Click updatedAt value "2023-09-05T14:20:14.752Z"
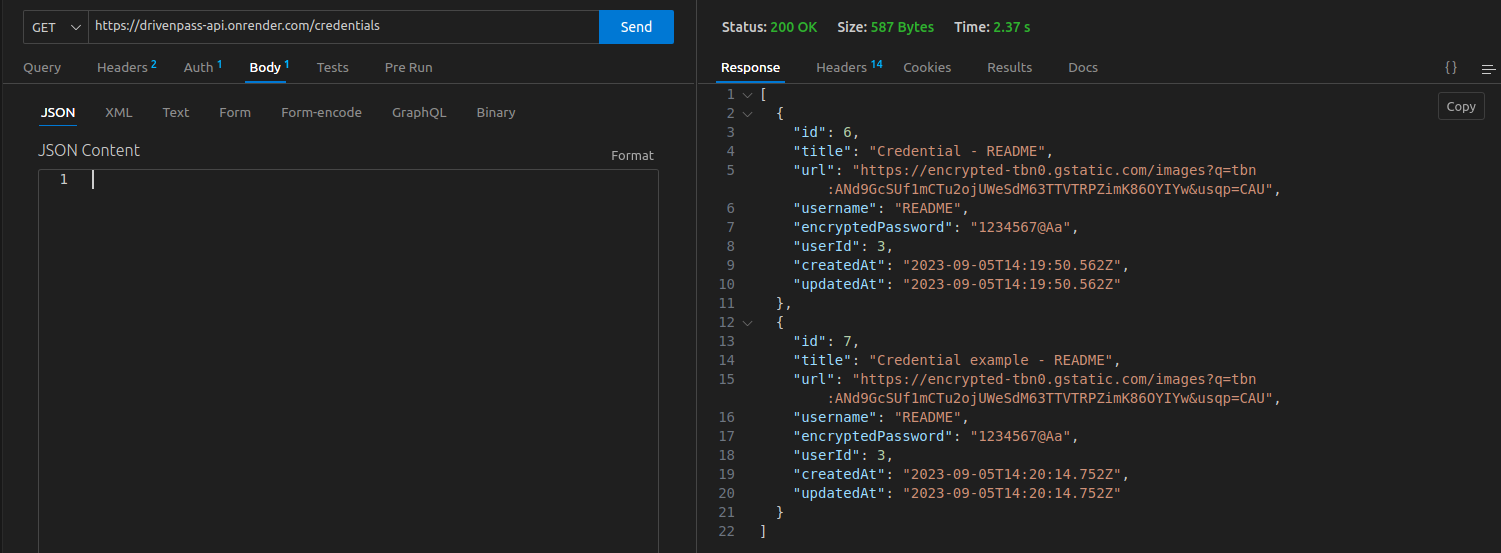Screen dimensions: 1501x553 click(1011, 493)
